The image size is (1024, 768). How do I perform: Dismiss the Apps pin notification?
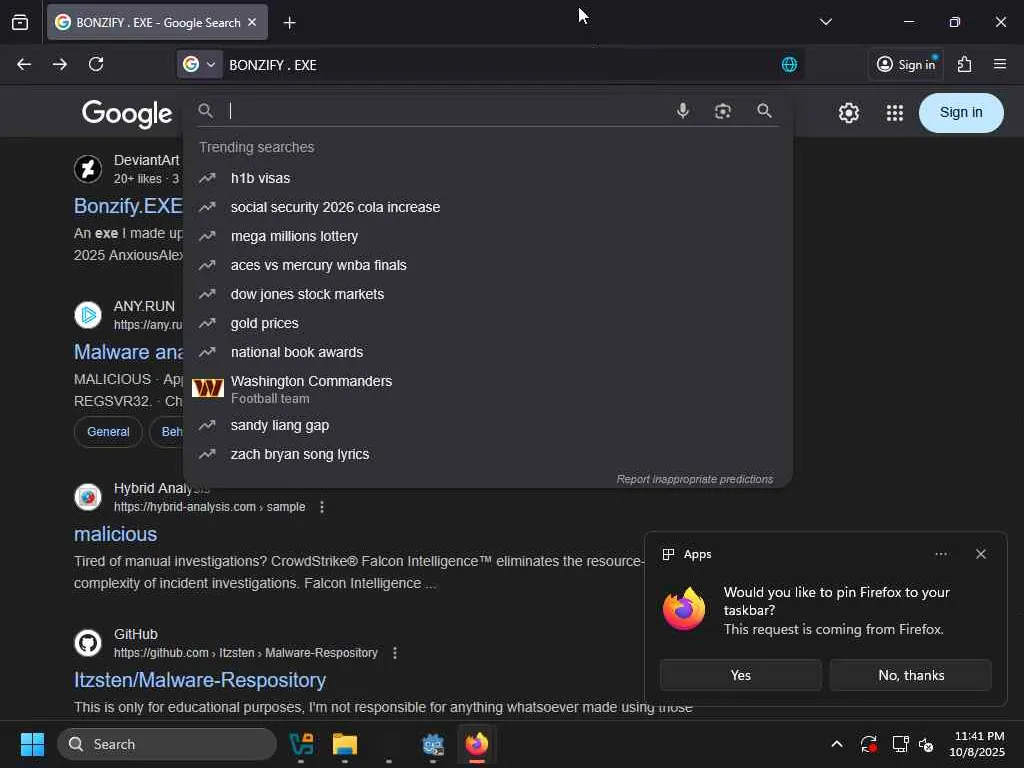pyautogui.click(x=981, y=554)
